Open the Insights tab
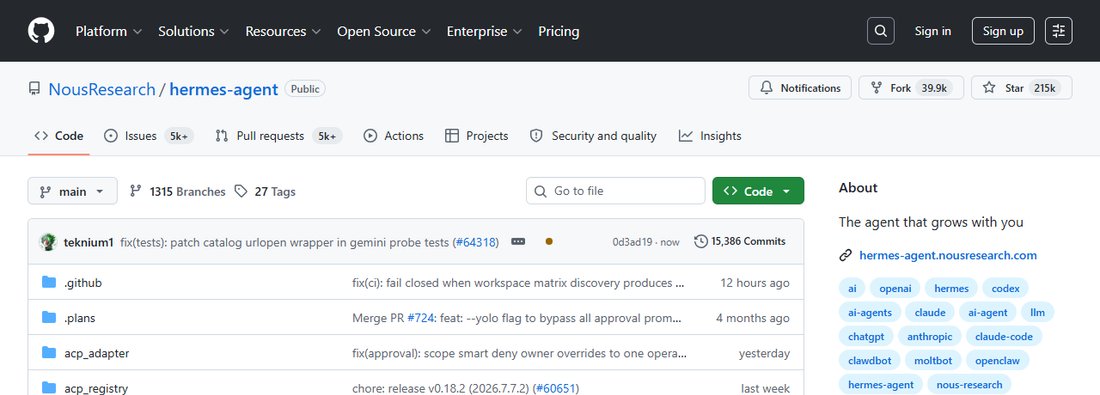The image size is (1100, 395). pyautogui.click(x=710, y=136)
